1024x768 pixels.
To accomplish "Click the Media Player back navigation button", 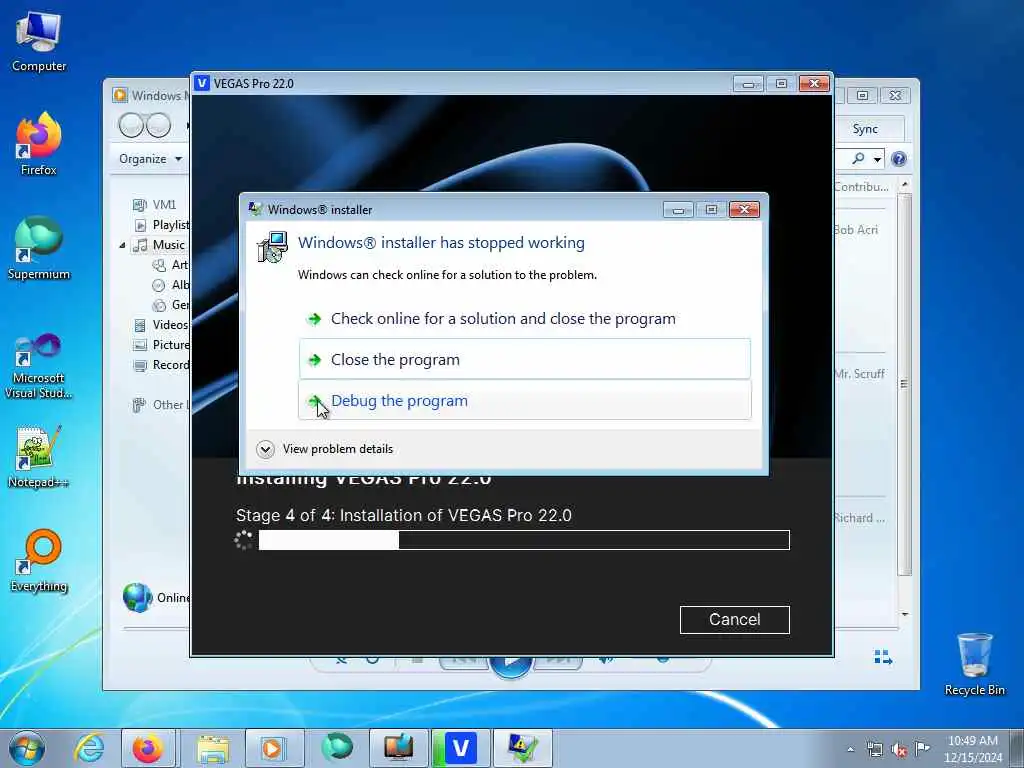I will 131,125.
